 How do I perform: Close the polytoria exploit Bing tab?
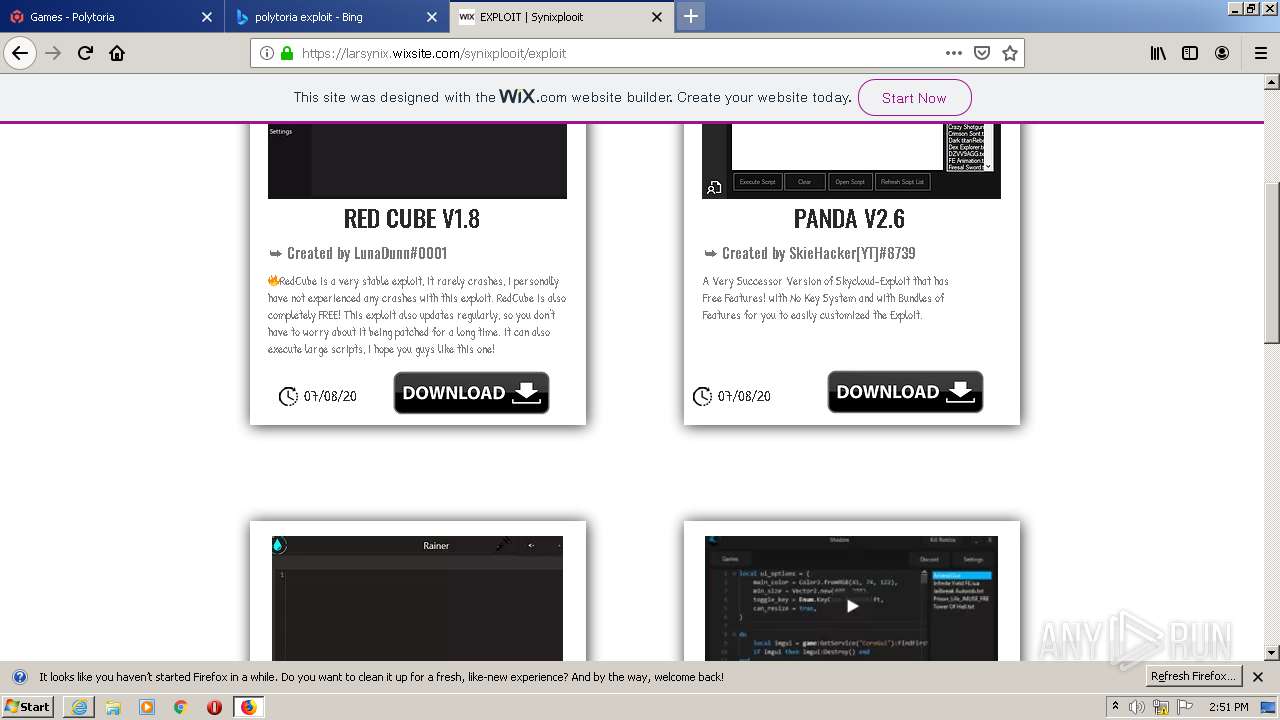432,17
